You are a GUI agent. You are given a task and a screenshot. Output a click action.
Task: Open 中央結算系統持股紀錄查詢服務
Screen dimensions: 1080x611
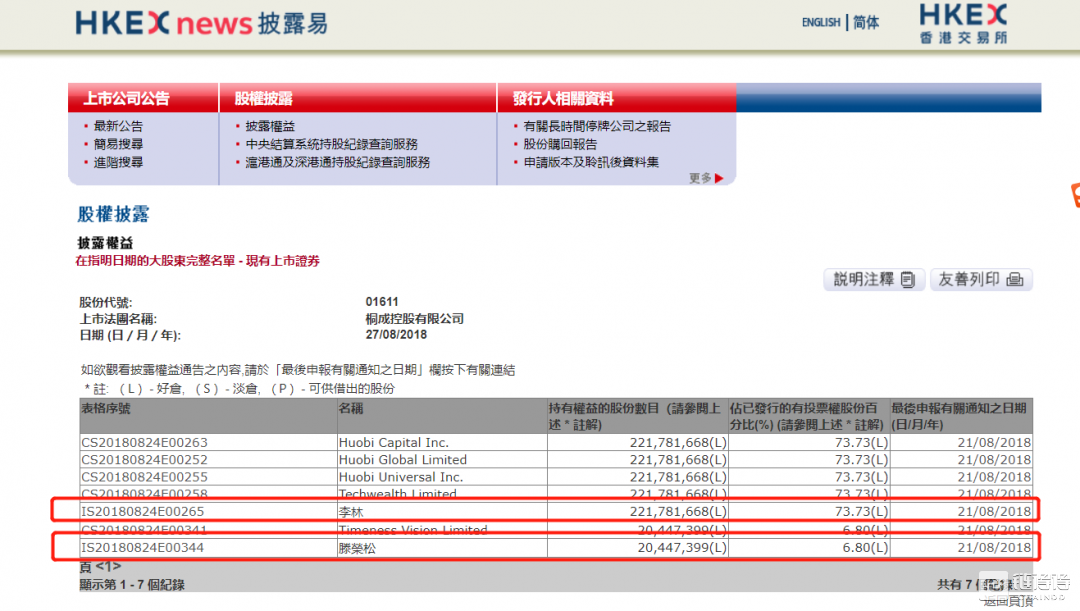click(332, 144)
